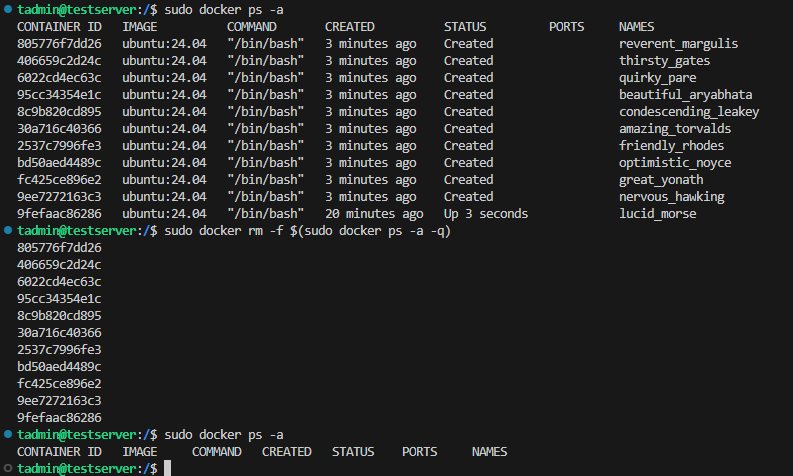Click the hollow grey marker beside the empty final prompt

pyautogui.click(x=8, y=468)
